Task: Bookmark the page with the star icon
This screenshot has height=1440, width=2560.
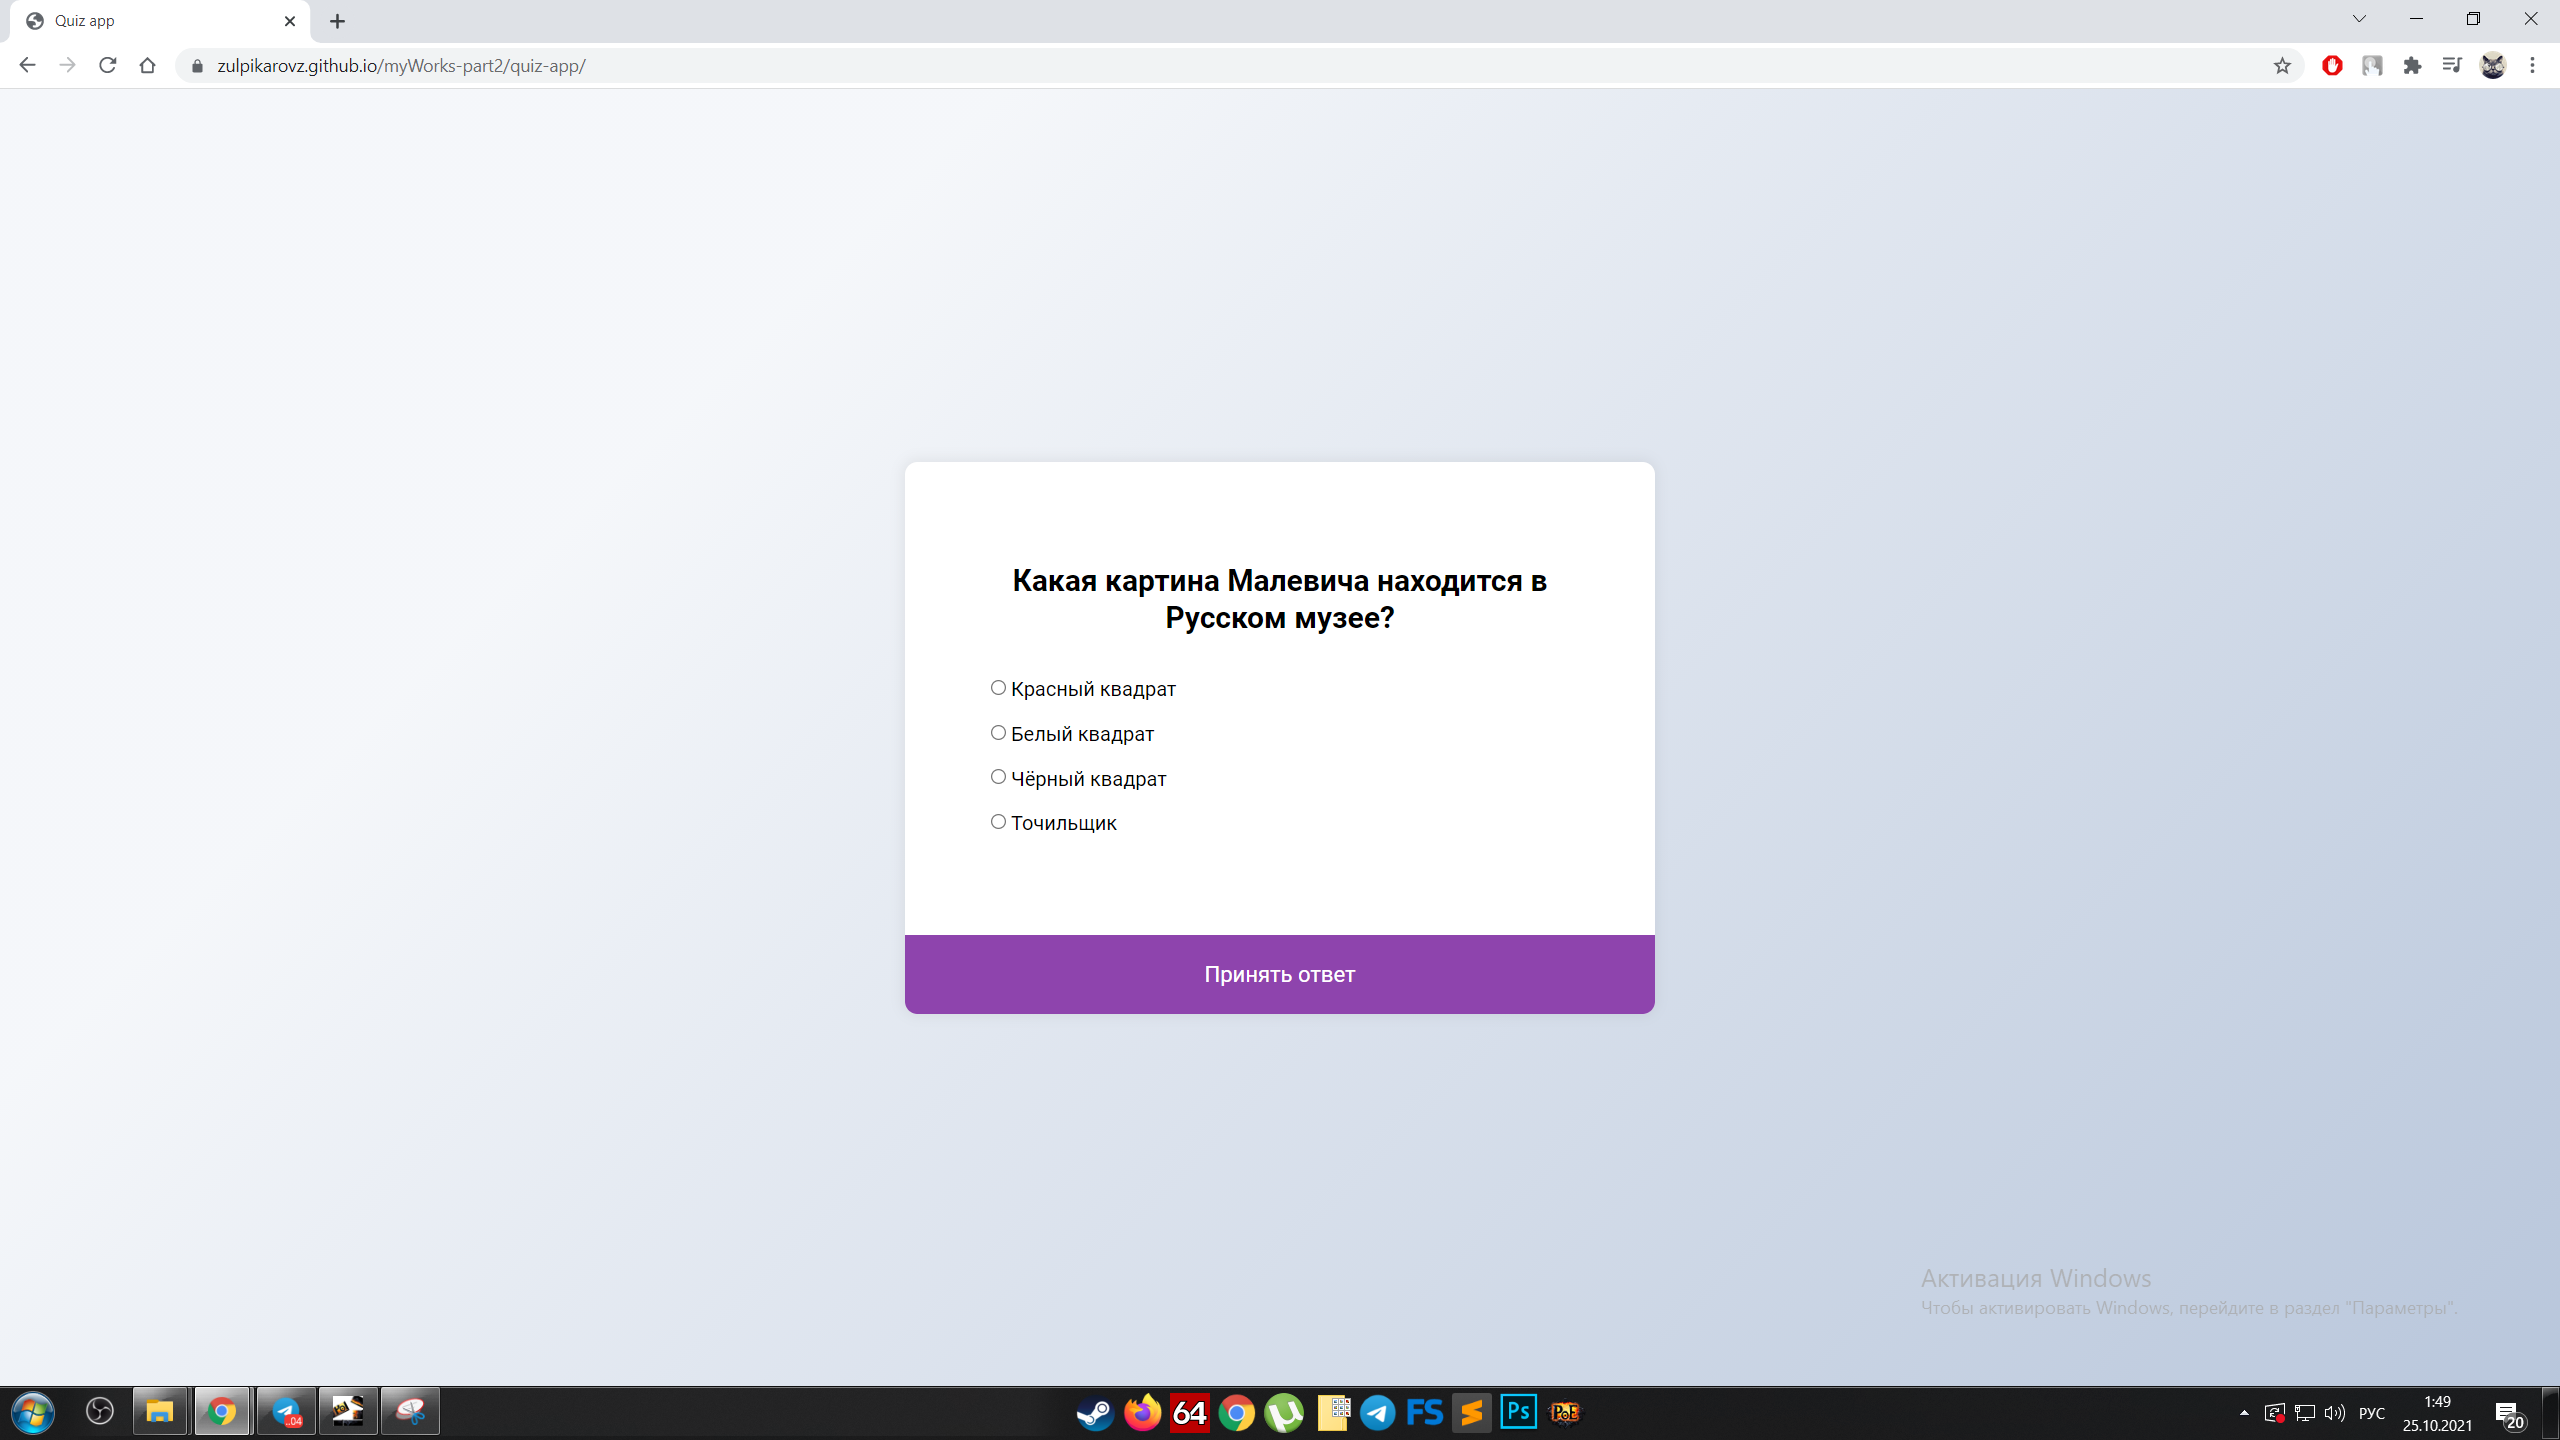Action: (2282, 65)
